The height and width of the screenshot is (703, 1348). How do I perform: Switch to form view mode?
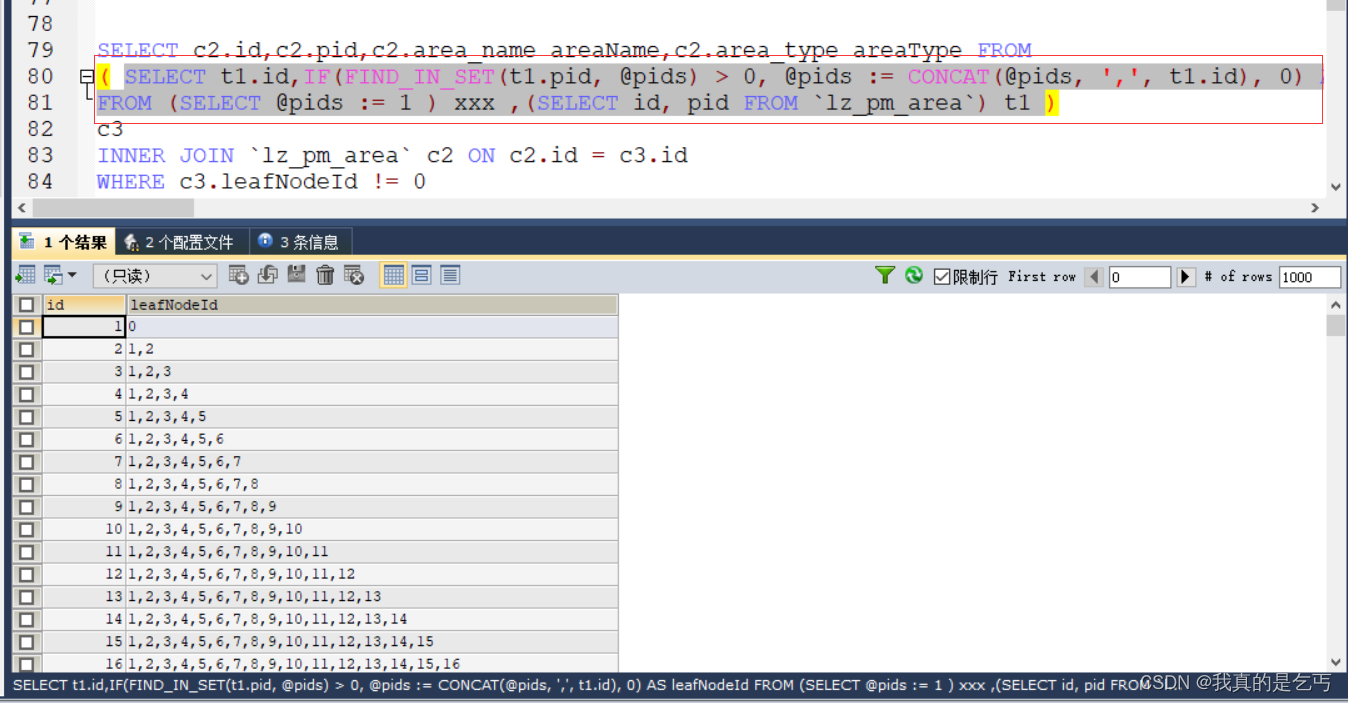(x=422, y=275)
